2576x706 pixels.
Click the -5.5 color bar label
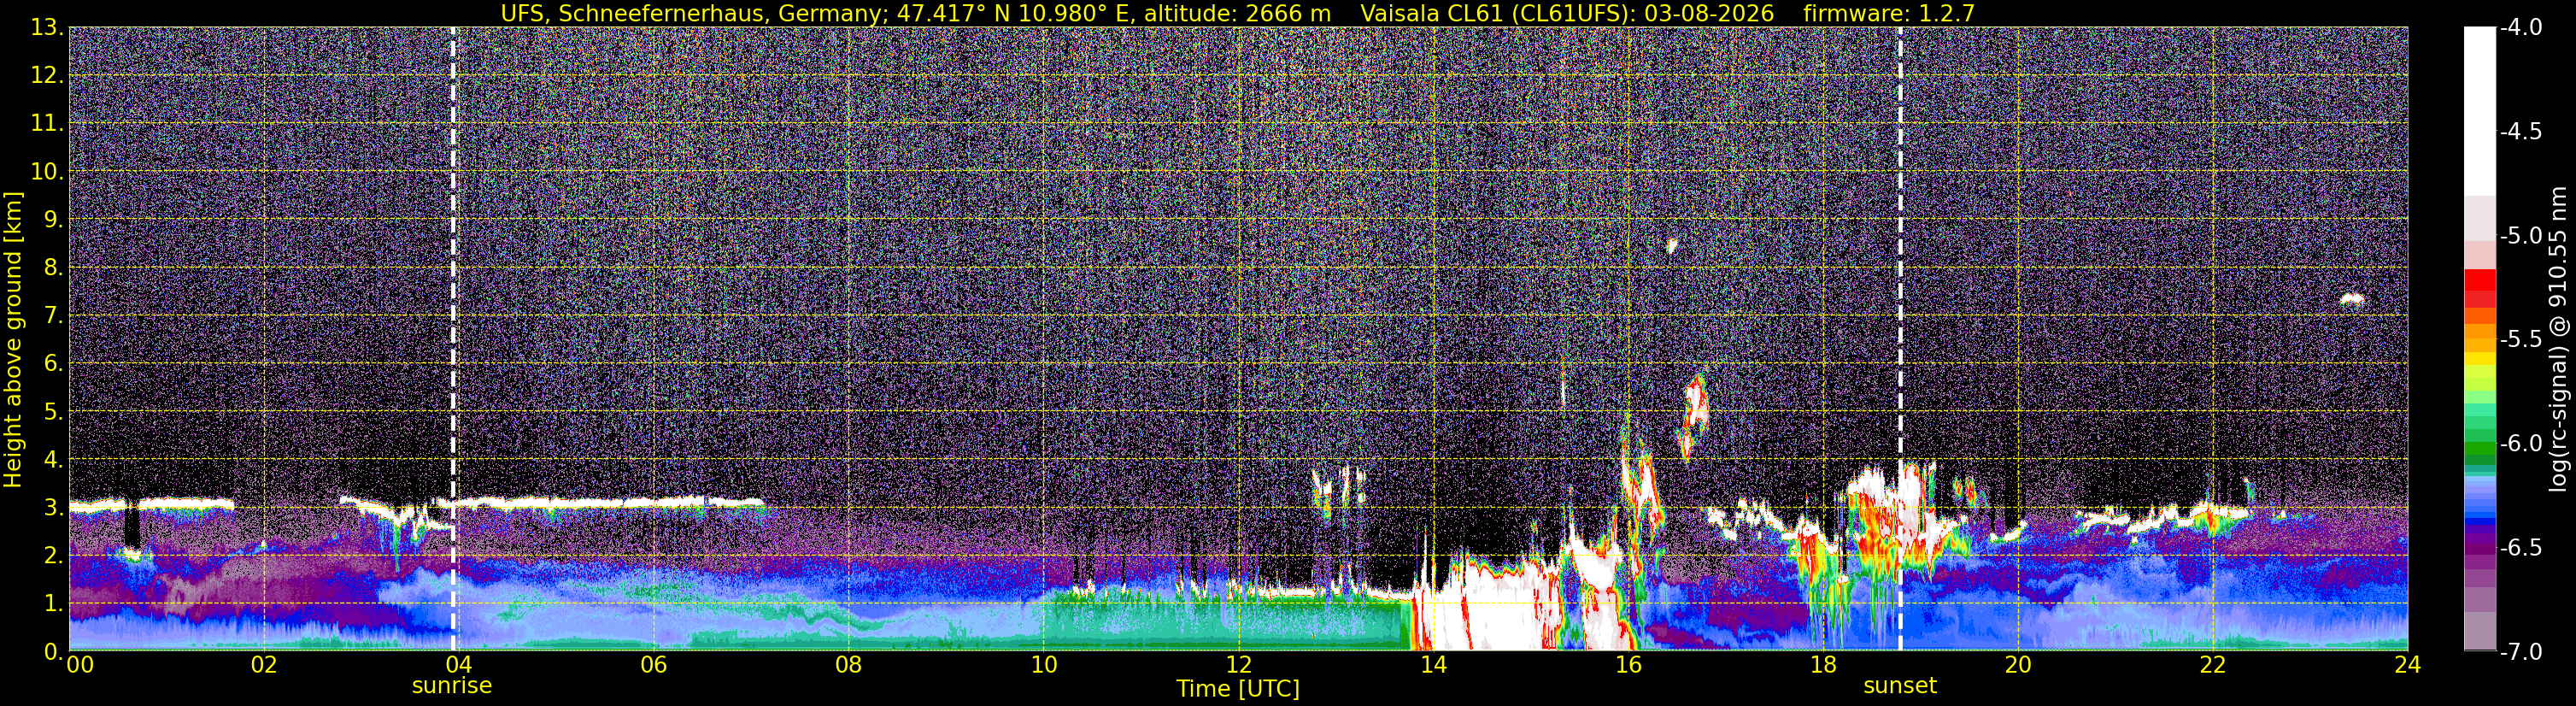tap(2521, 340)
